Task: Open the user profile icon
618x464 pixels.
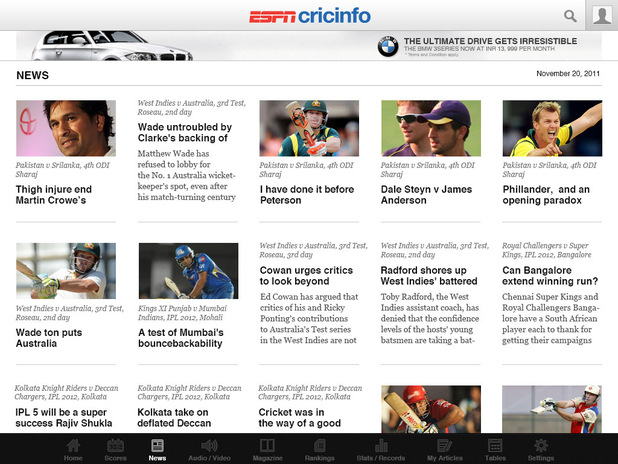Action: tap(602, 15)
